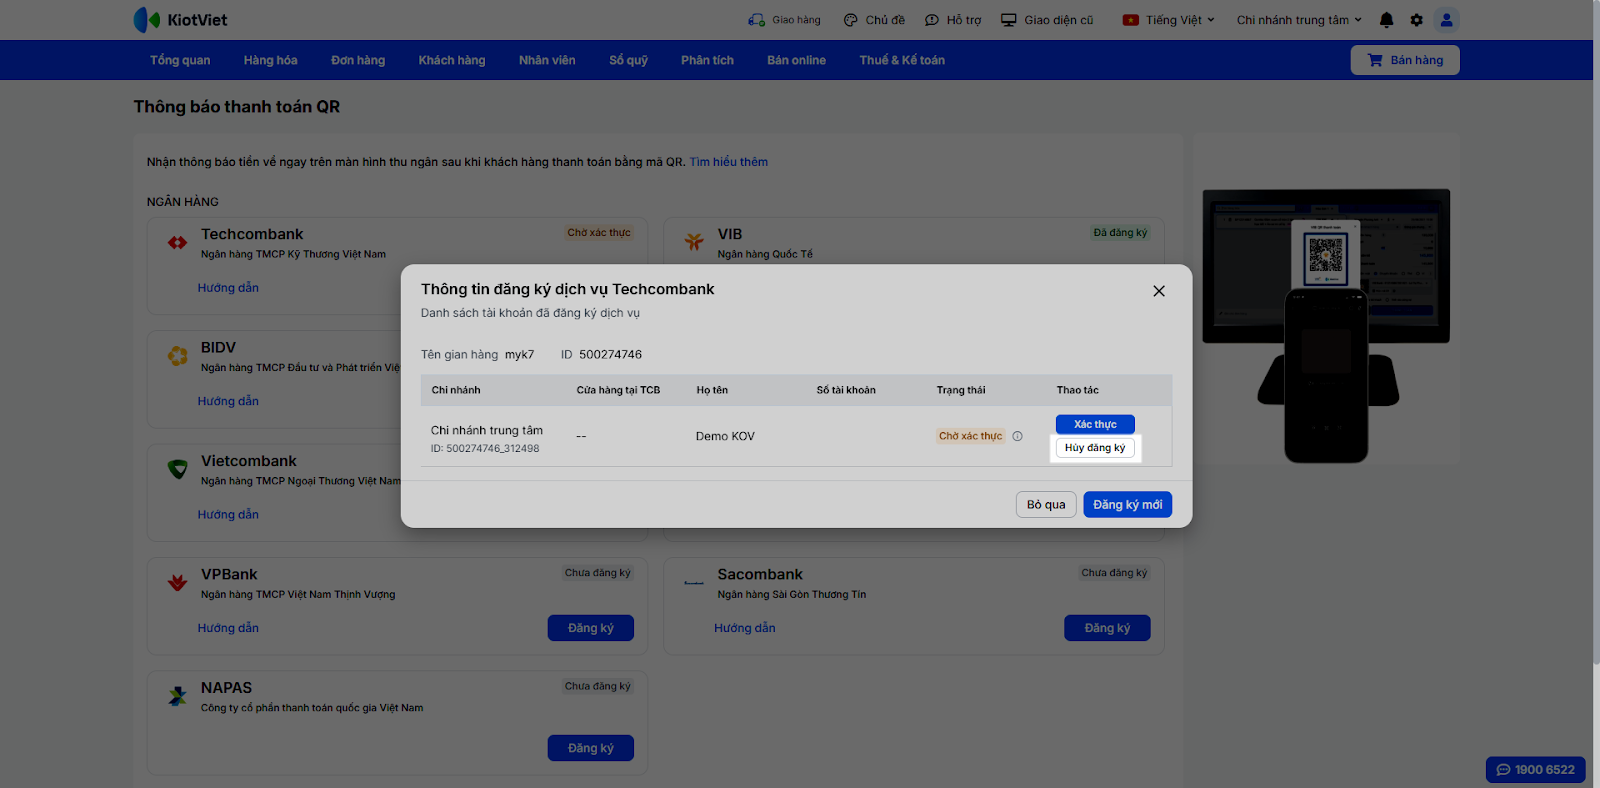1600x788 pixels.
Task: Click the Sacombank logo icon
Action: (694, 583)
